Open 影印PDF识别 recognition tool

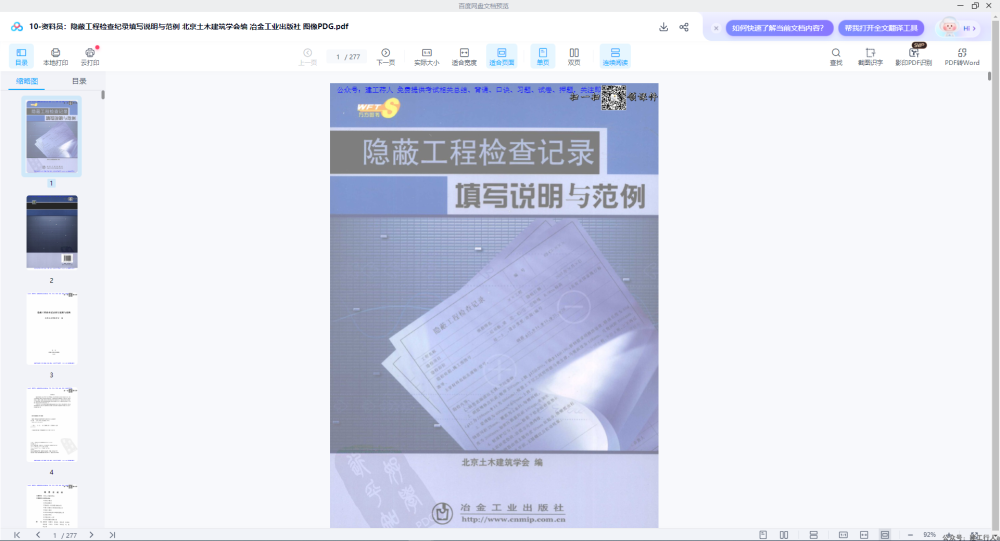point(913,56)
